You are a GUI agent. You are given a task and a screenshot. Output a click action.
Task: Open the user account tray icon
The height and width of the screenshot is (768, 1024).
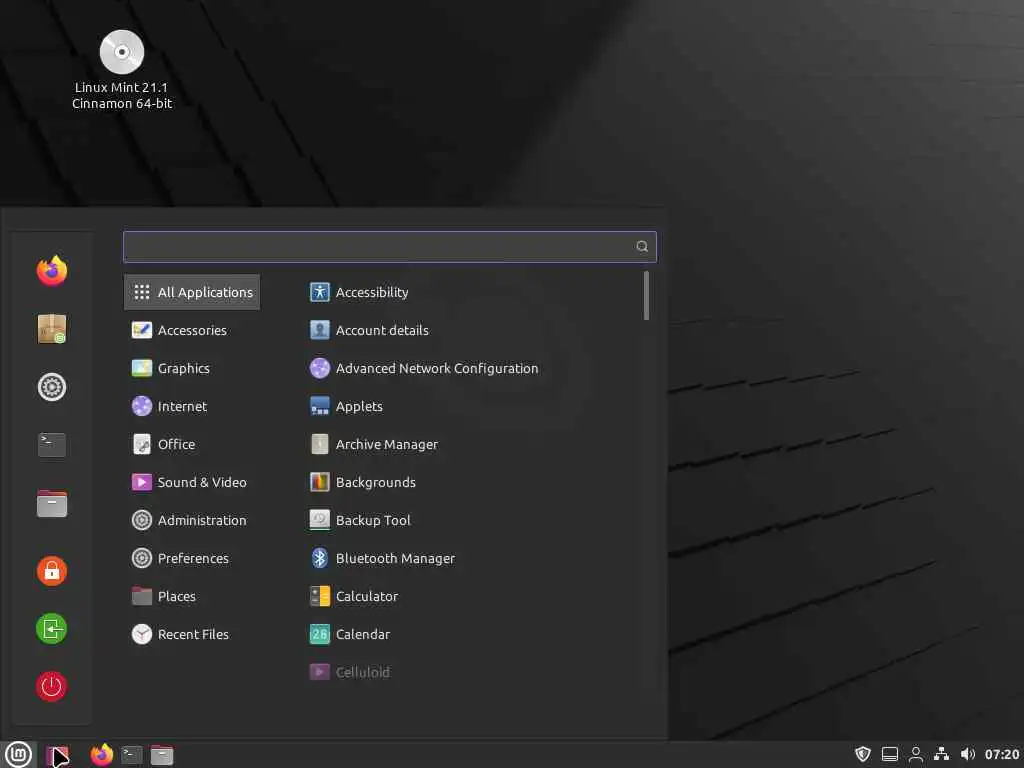click(x=916, y=754)
